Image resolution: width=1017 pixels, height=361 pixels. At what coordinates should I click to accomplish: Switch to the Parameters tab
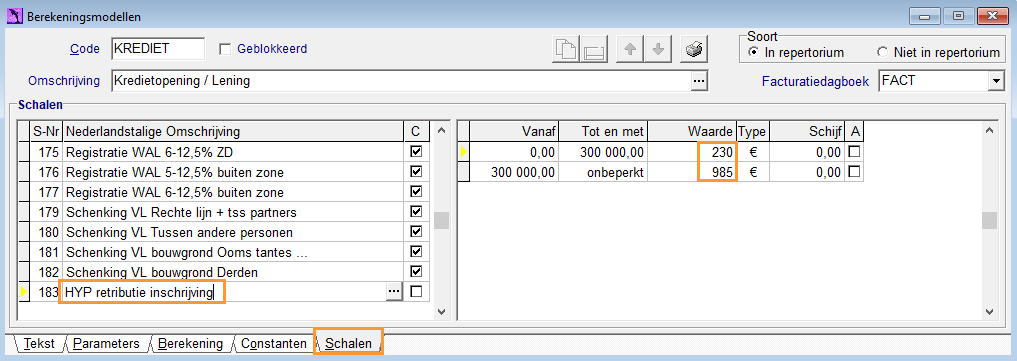(106, 344)
